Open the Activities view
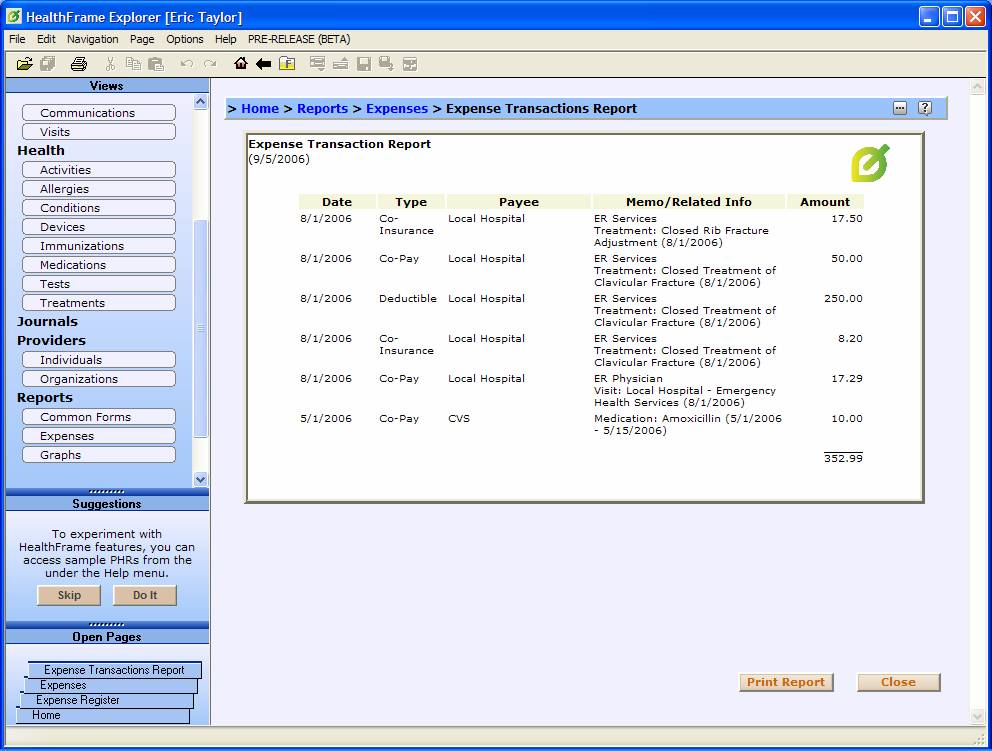The width and height of the screenshot is (992, 751). click(x=99, y=170)
